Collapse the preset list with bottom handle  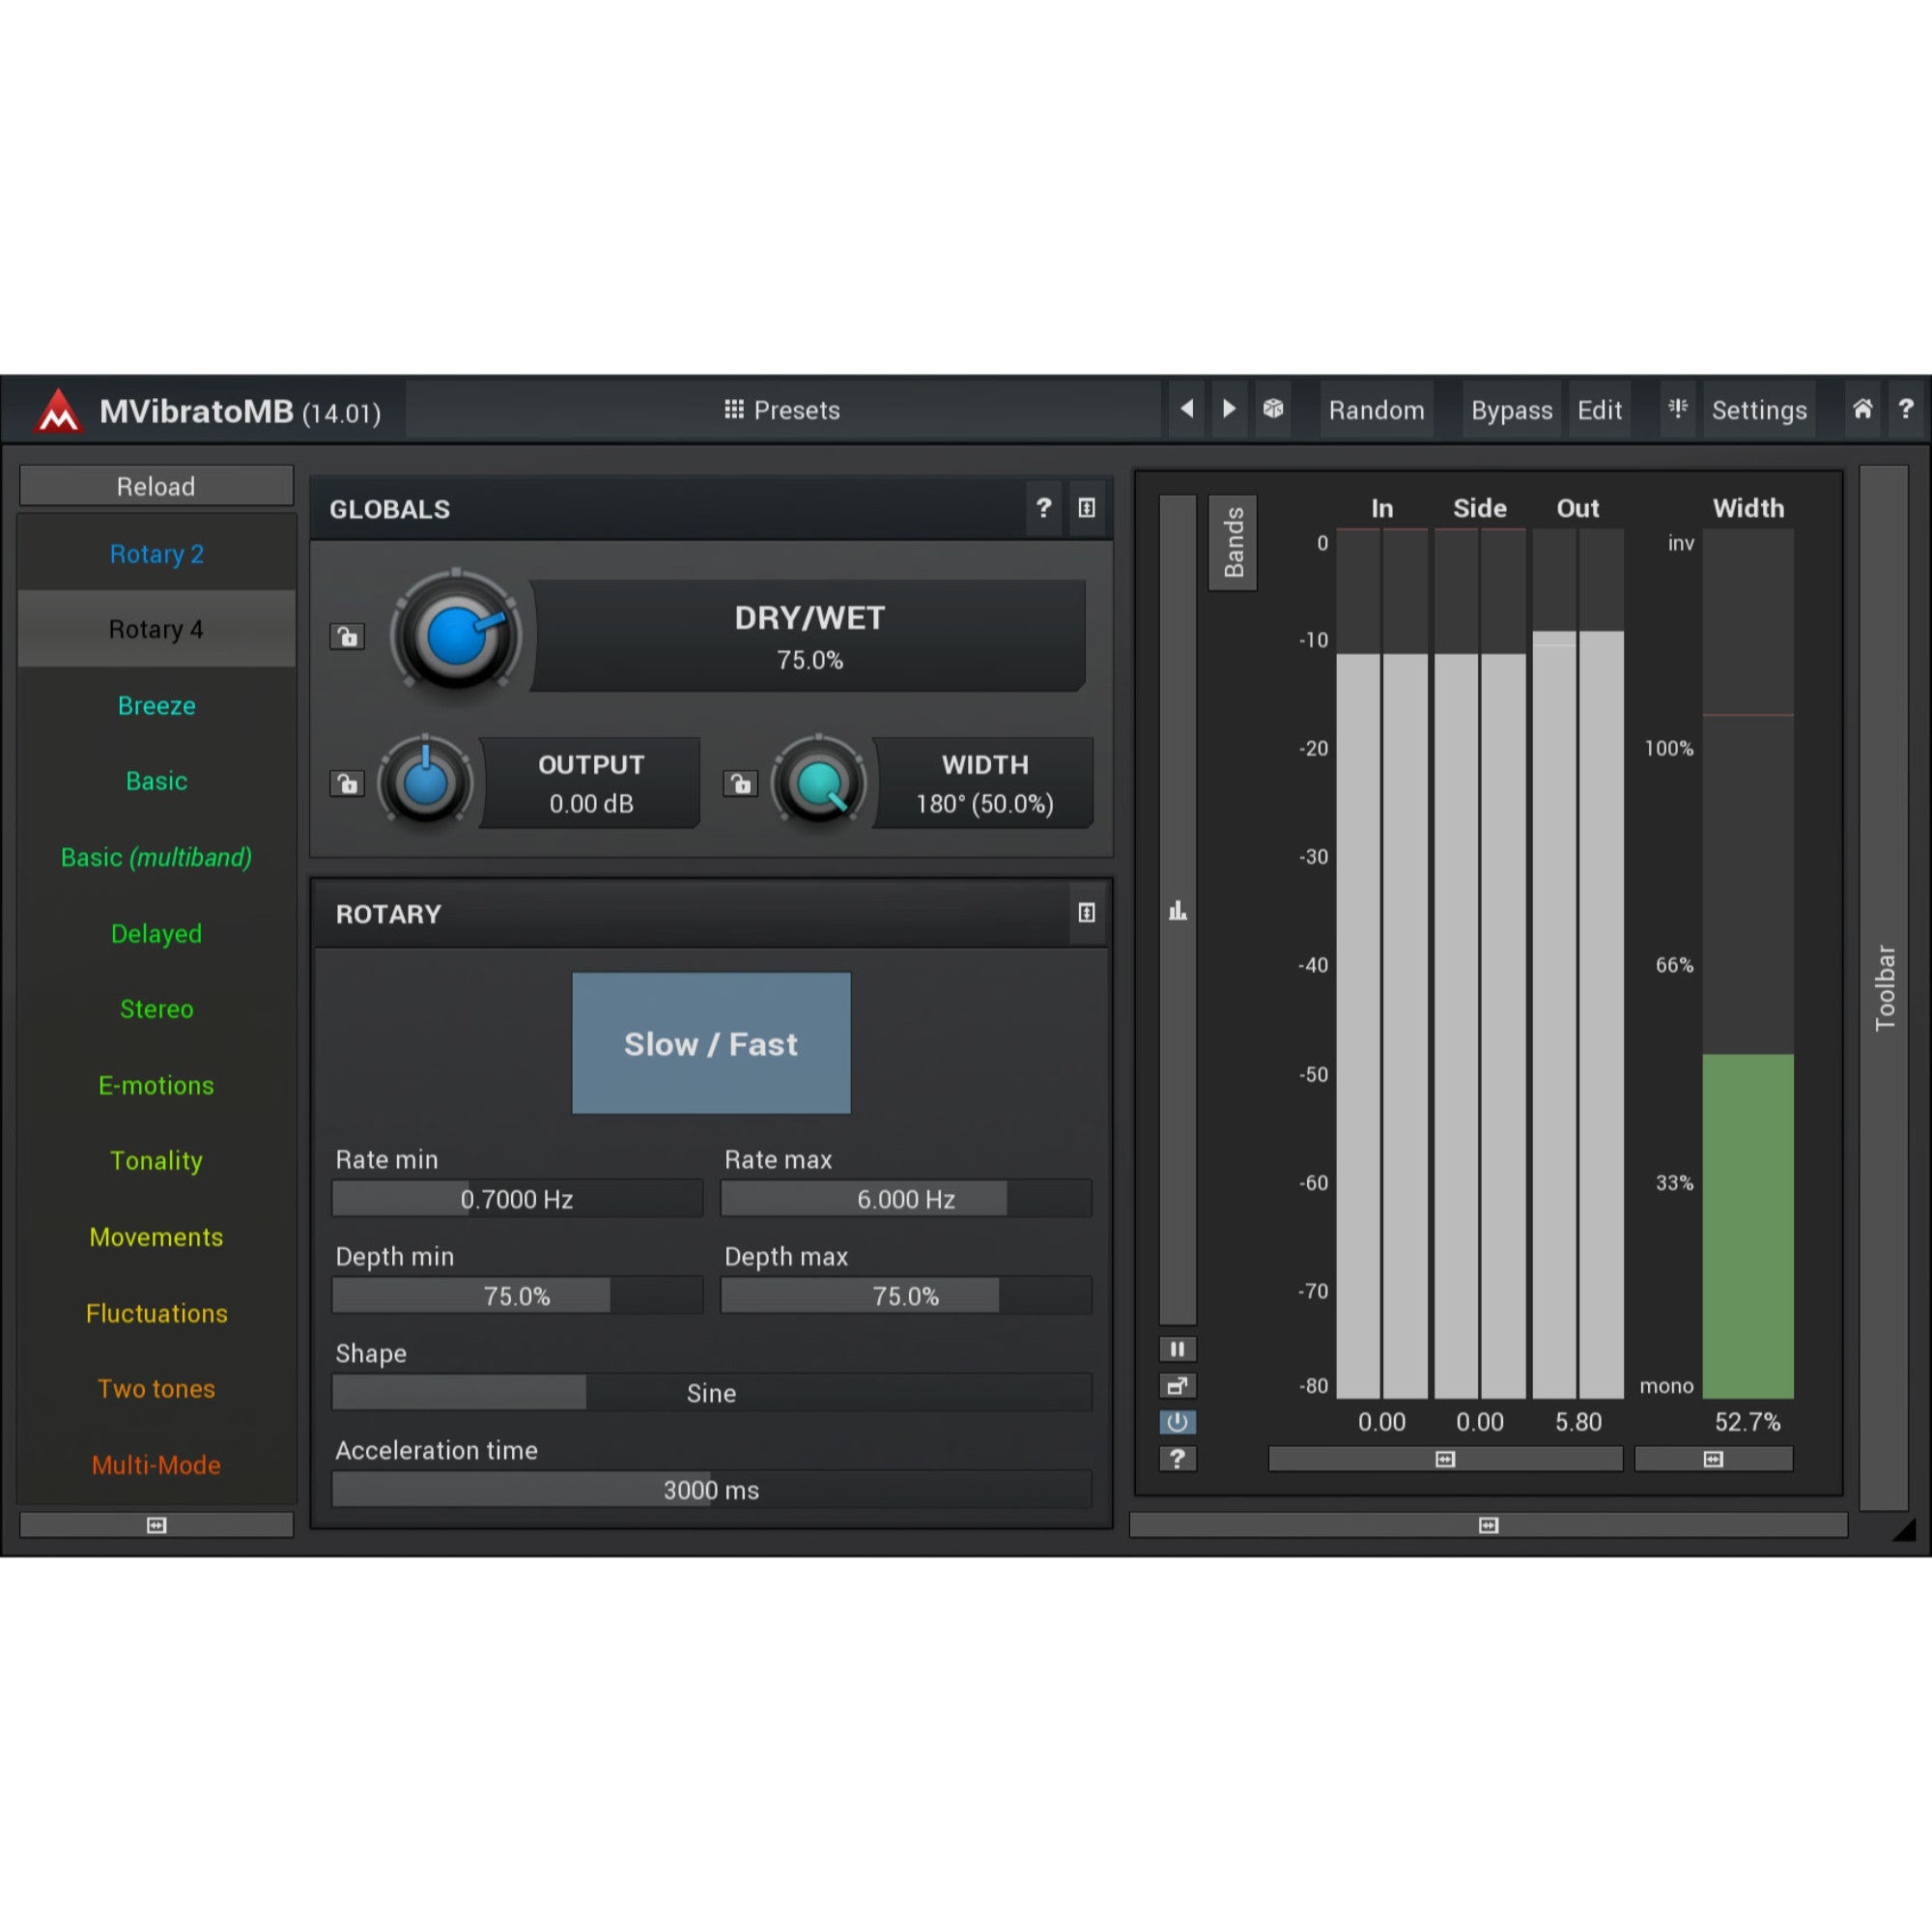coord(156,1525)
